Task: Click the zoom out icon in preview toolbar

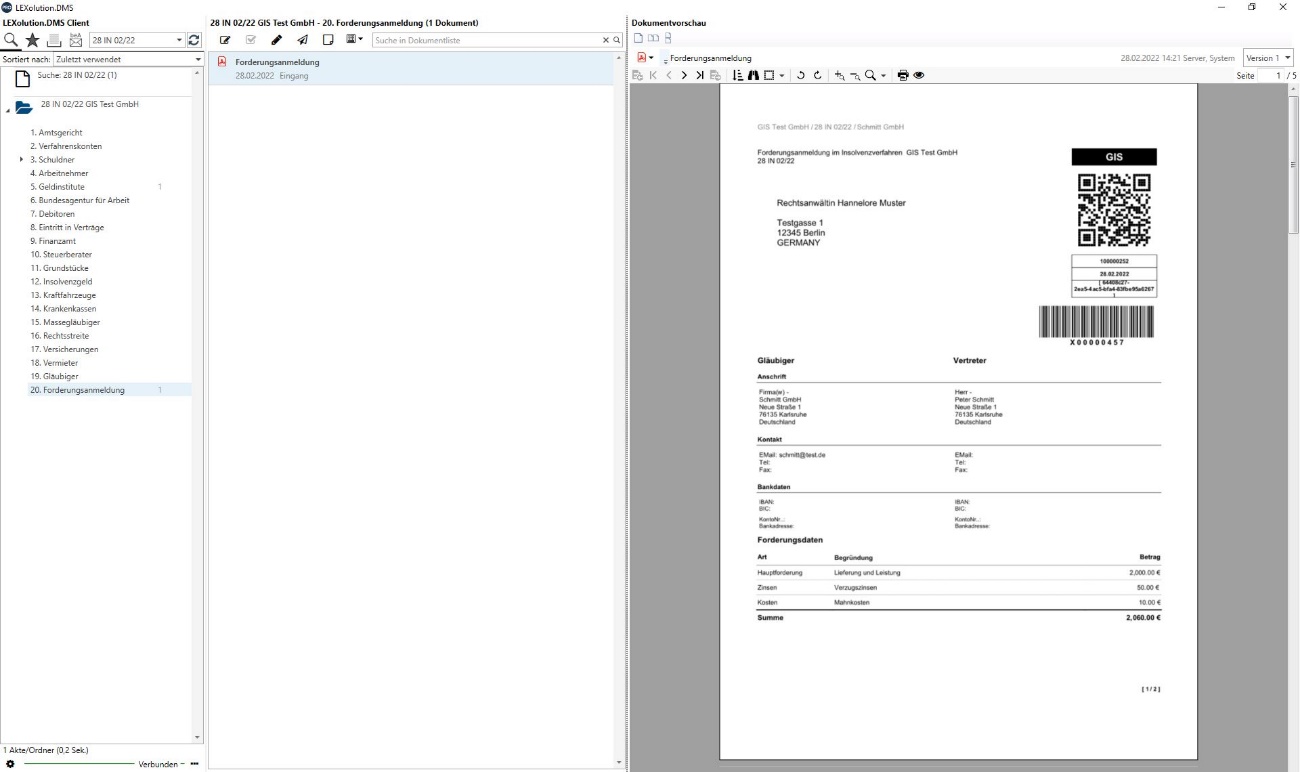Action: click(x=855, y=75)
